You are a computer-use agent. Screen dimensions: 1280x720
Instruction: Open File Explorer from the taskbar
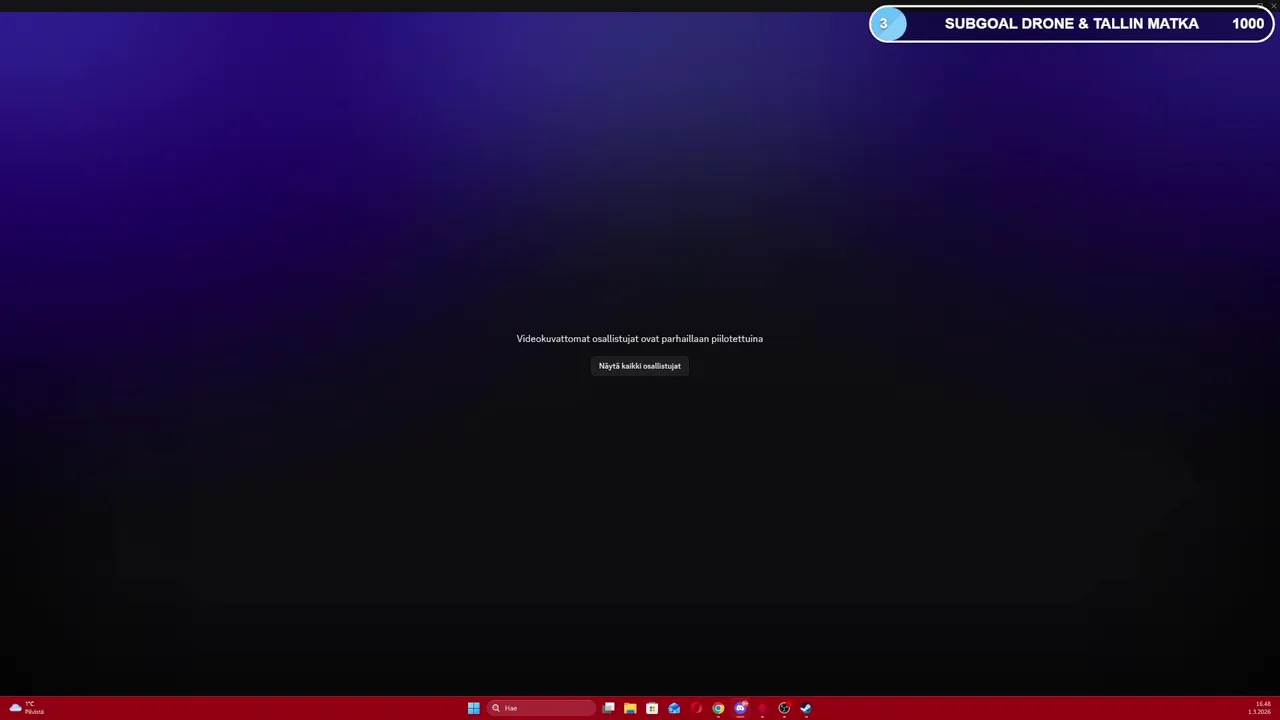coord(630,708)
